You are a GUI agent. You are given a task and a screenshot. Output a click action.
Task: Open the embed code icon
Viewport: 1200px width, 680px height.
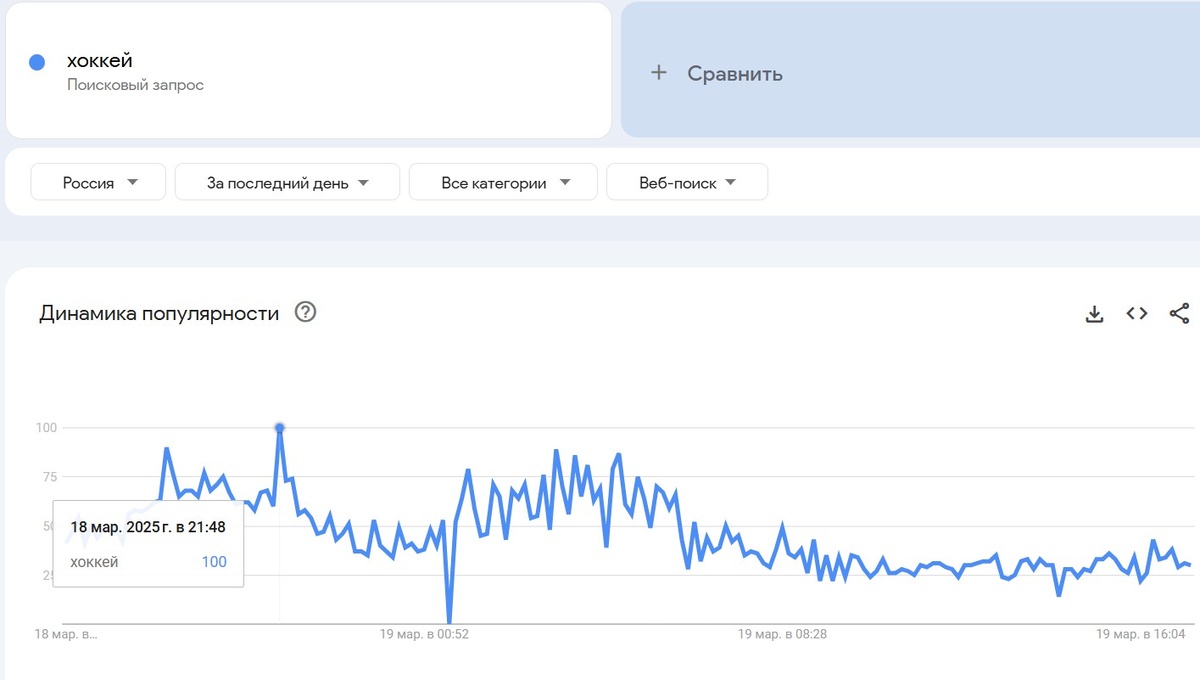pos(1137,313)
